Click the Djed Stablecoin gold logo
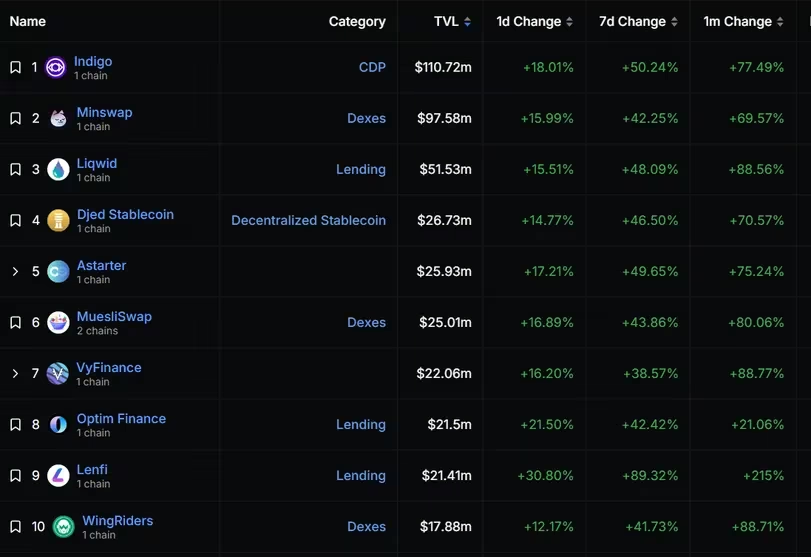The width and height of the screenshot is (811, 557). coord(58,220)
